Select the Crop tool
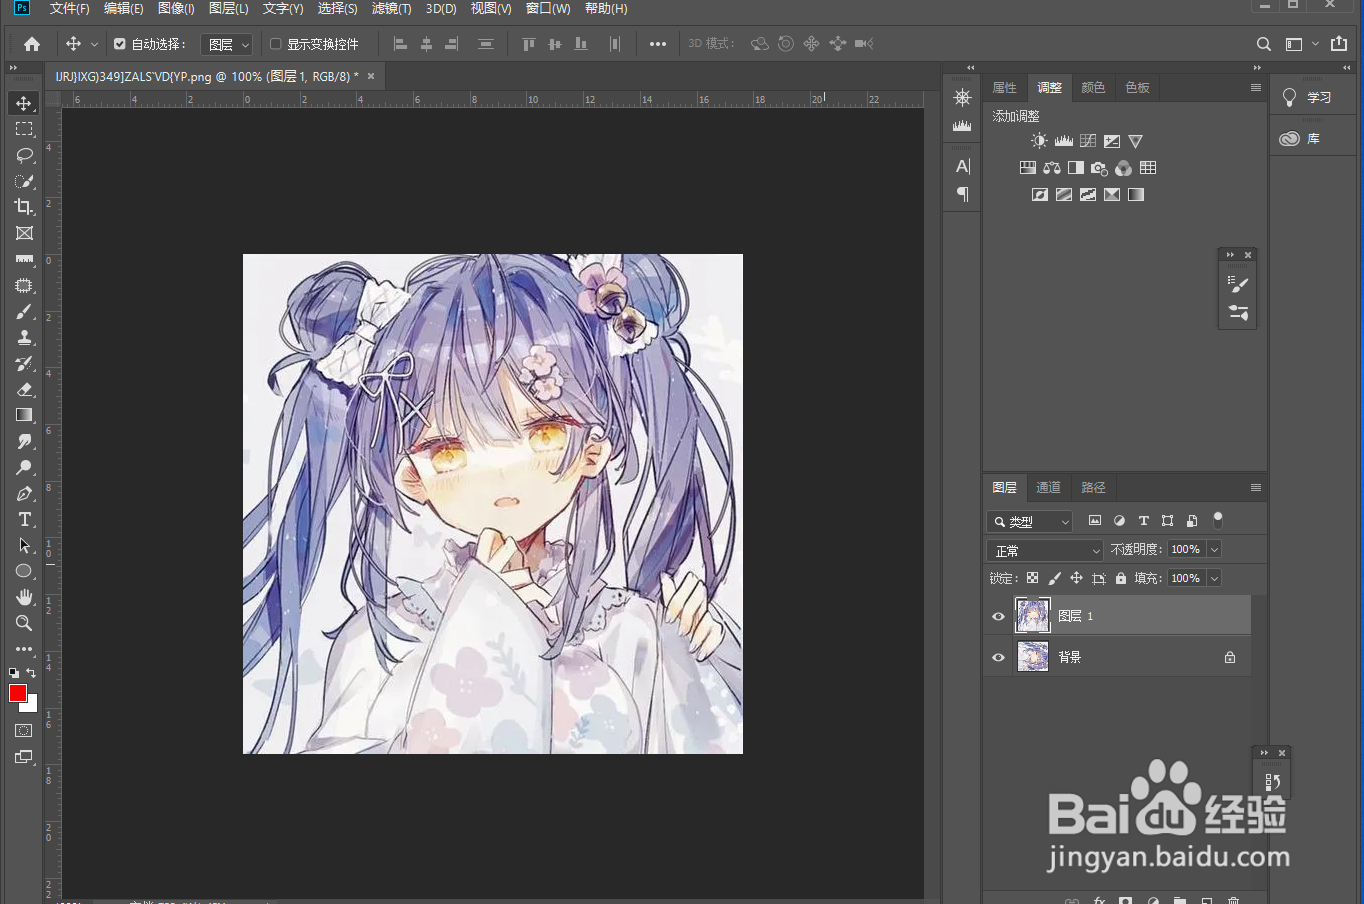The image size is (1364, 904). 24,207
